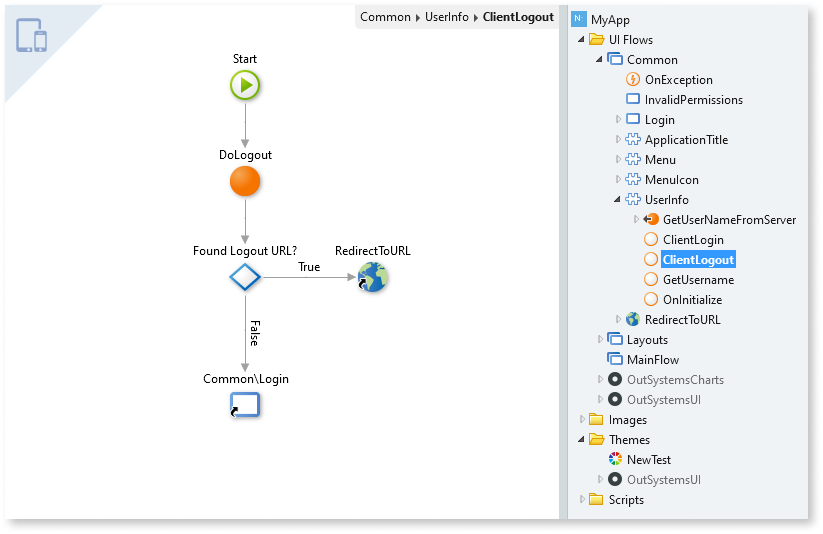Select the MyApp module root node

click(610, 19)
